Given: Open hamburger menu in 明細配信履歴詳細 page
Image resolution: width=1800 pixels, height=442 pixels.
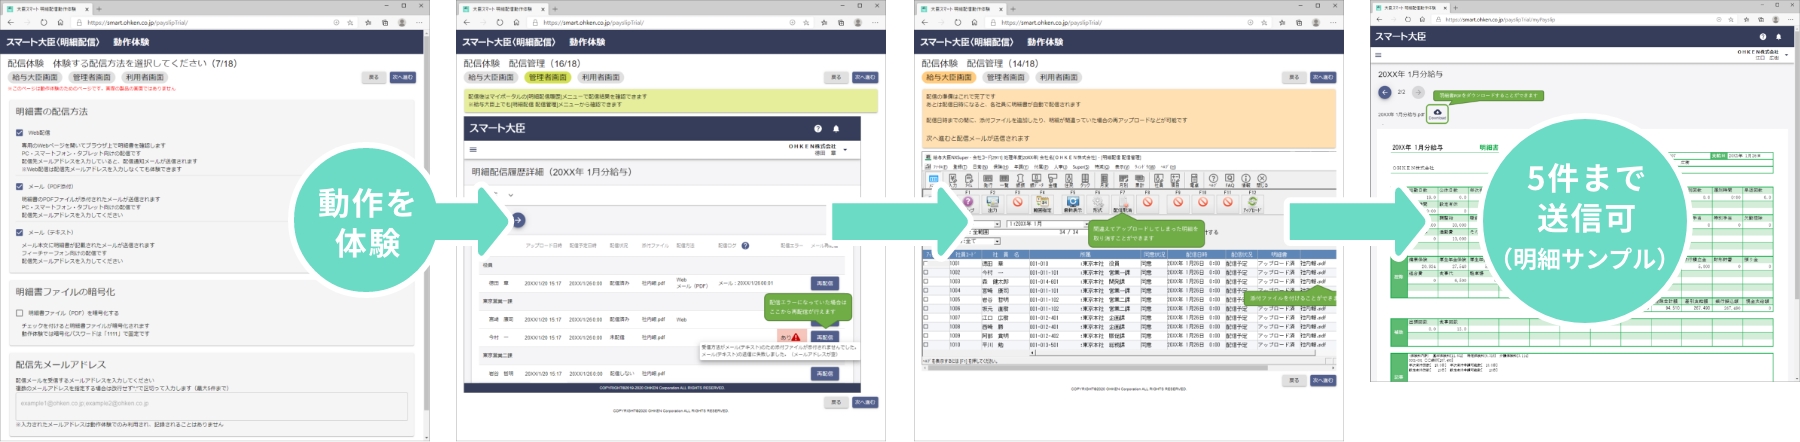Looking at the screenshot, I should coord(474,149).
